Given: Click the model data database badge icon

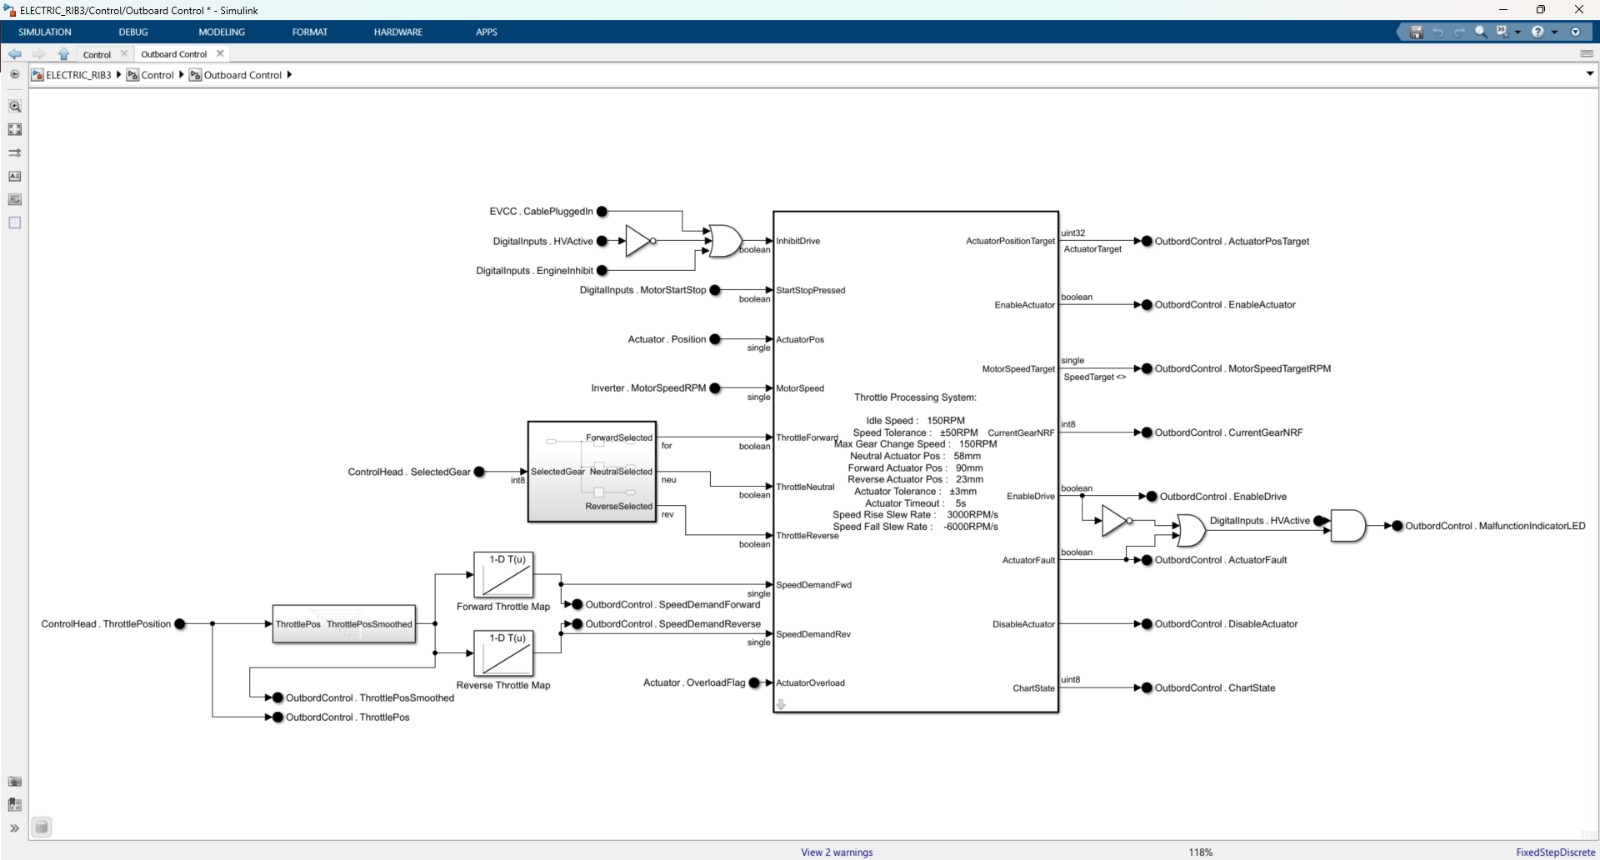Looking at the screenshot, I should tap(41, 827).
